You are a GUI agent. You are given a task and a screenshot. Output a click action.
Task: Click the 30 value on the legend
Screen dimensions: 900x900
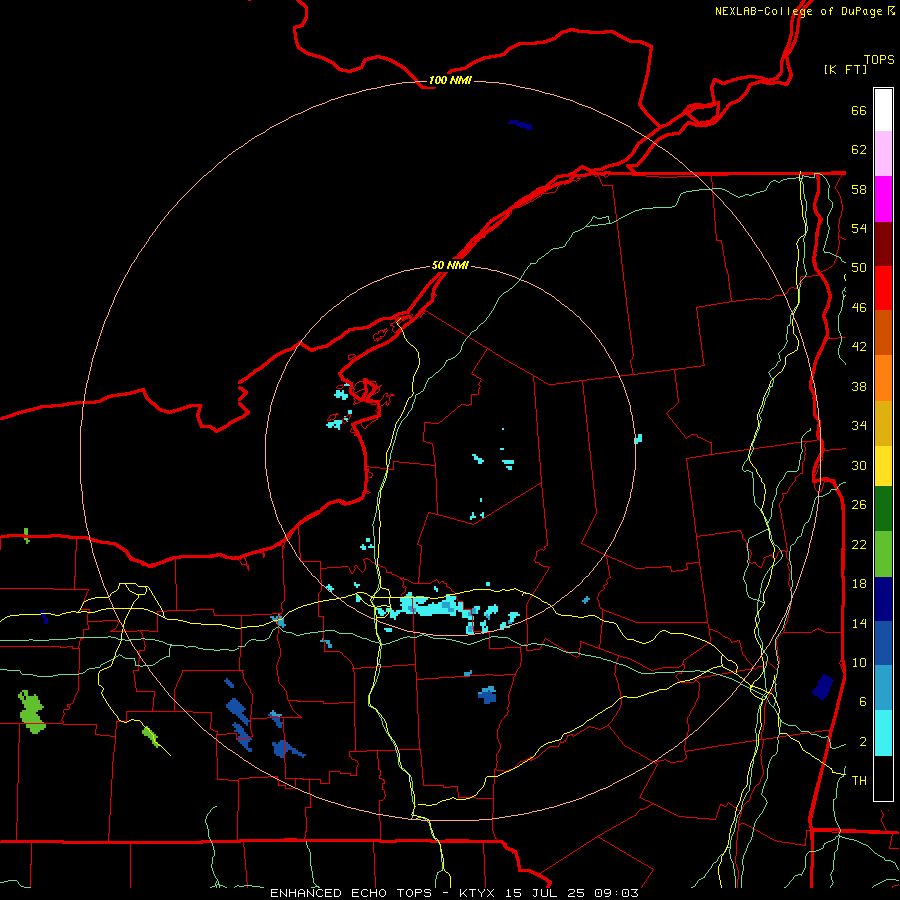click(x=859, y=465)
